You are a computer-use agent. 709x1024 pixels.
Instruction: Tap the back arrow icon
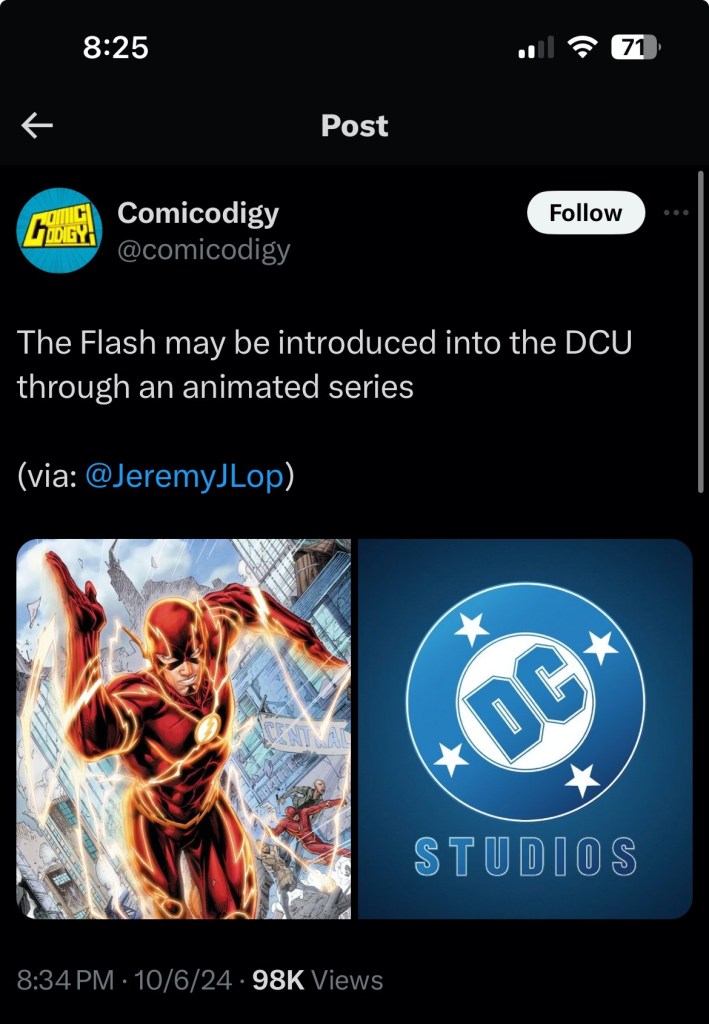pyautogui.click(x=37, y=125)
